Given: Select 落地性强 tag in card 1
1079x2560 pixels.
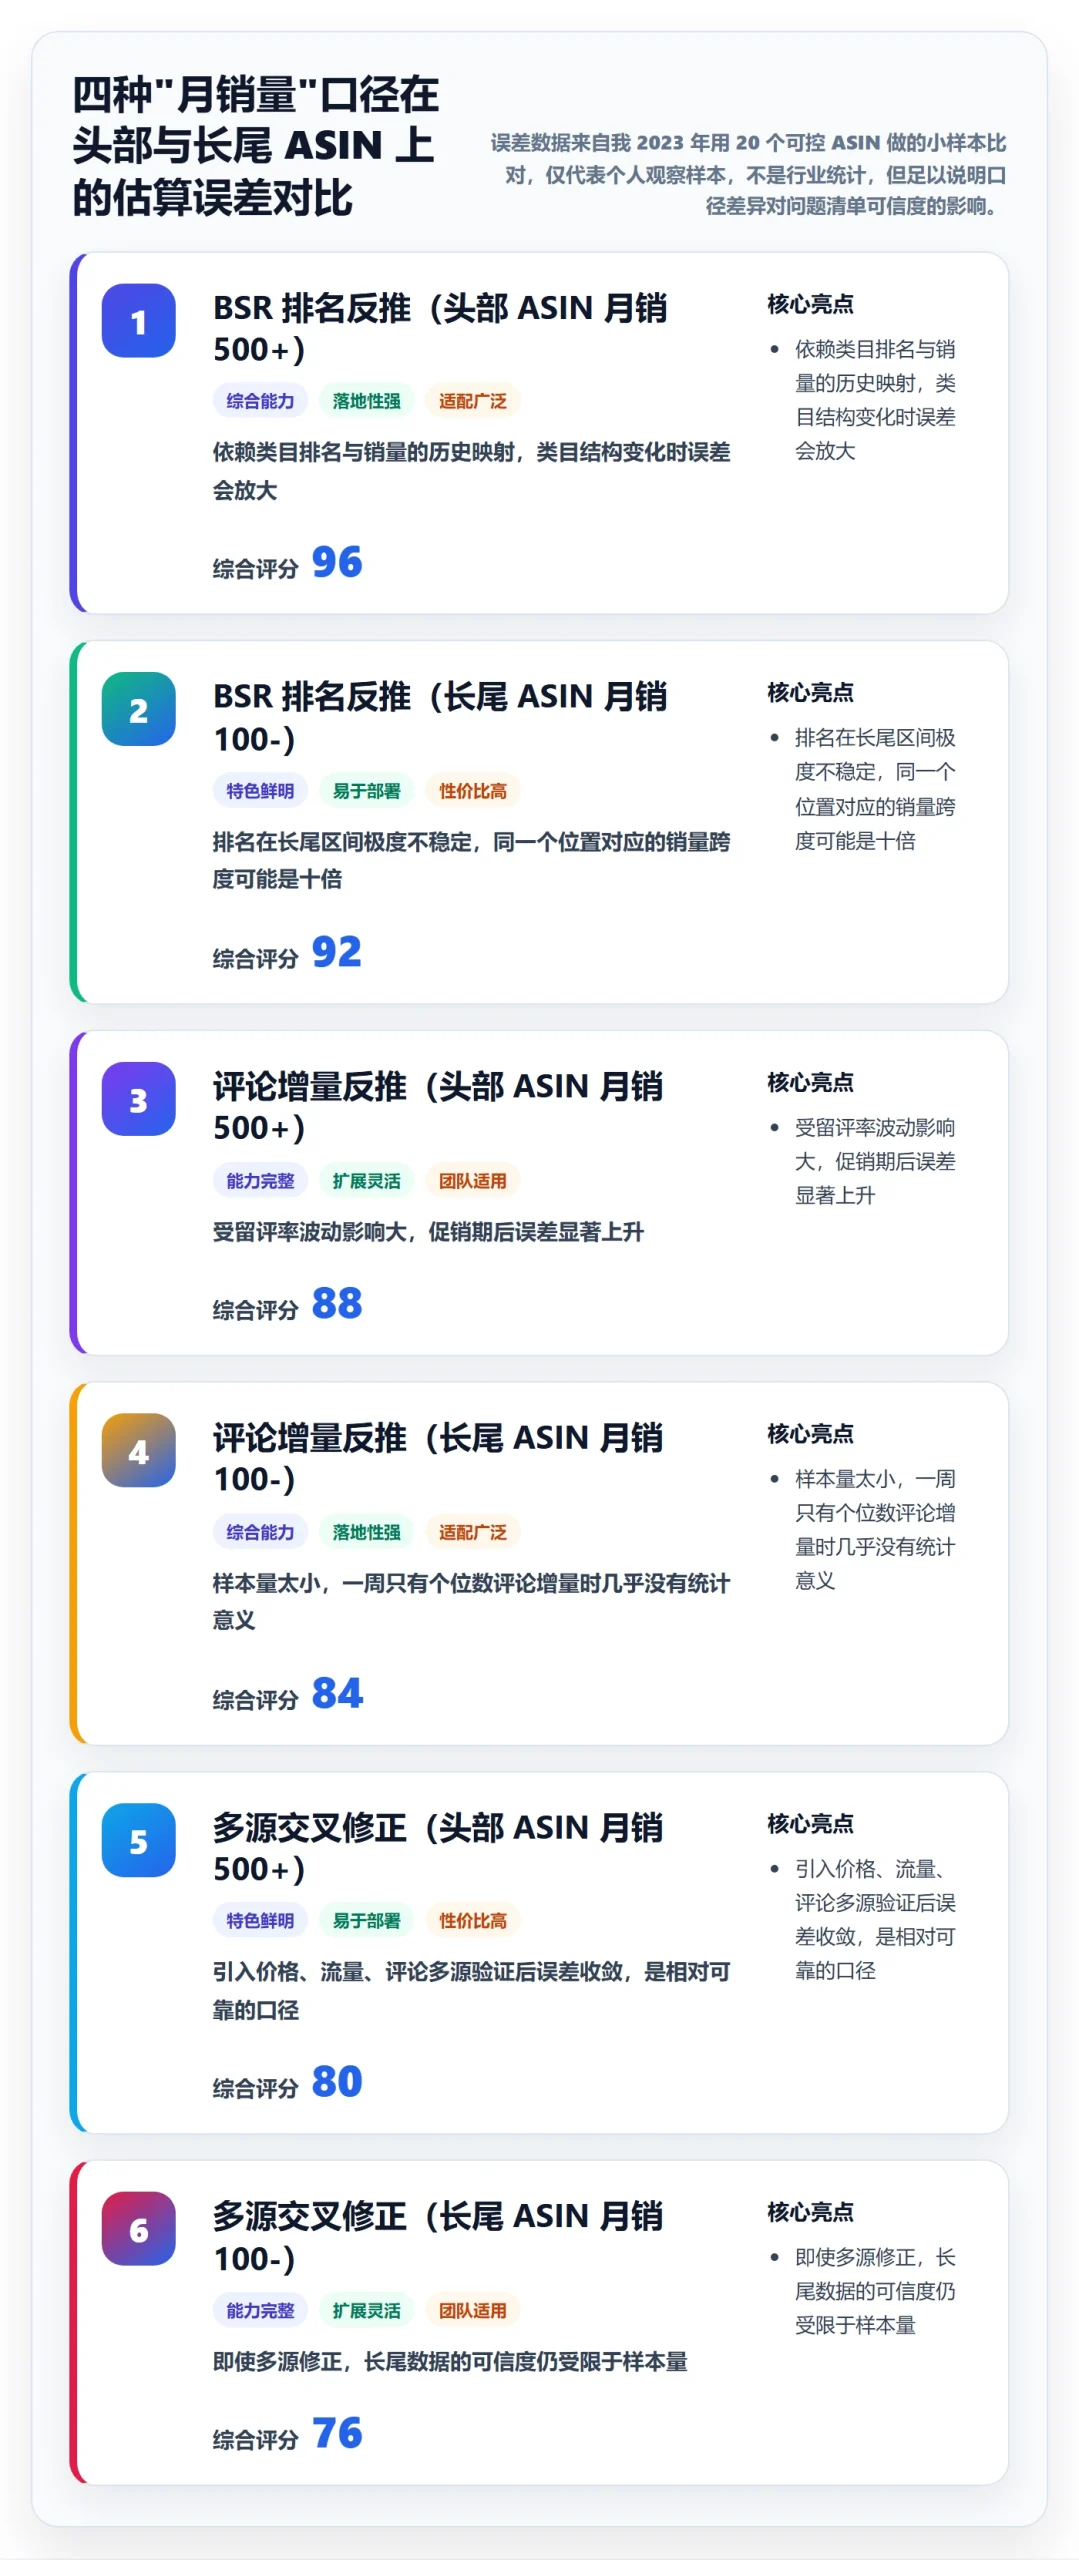Looking at the screenshot, I should pos(366,401).
